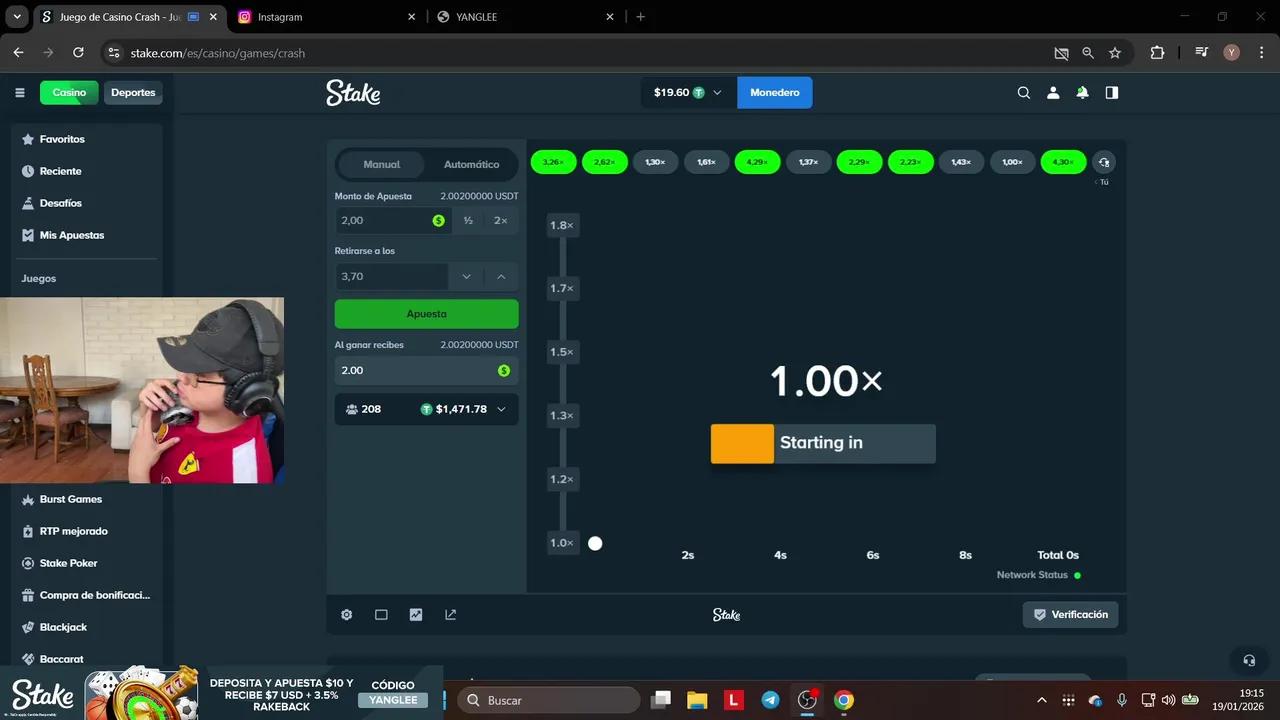
Task: Switch to the Instagram tab
Action: 327,17
